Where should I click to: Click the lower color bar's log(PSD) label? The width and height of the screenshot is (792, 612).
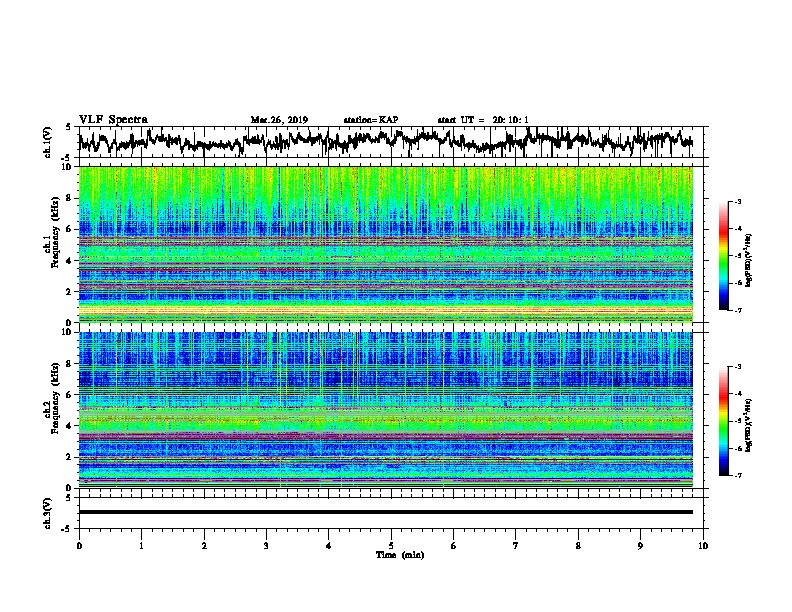(x=749, y=424)
